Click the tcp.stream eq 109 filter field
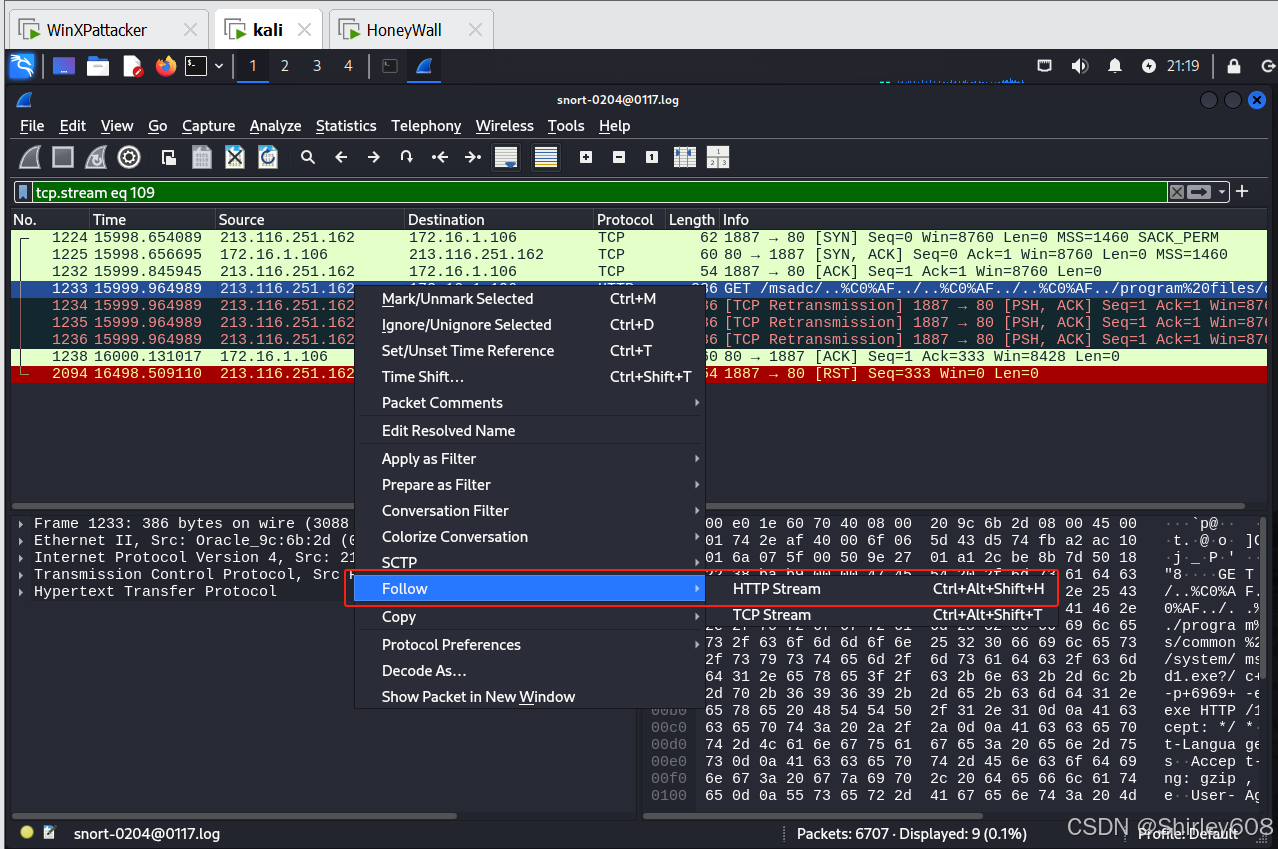The height and width of the screenshot is (849, 1278). pyautogui.click(x=600, y=192)
